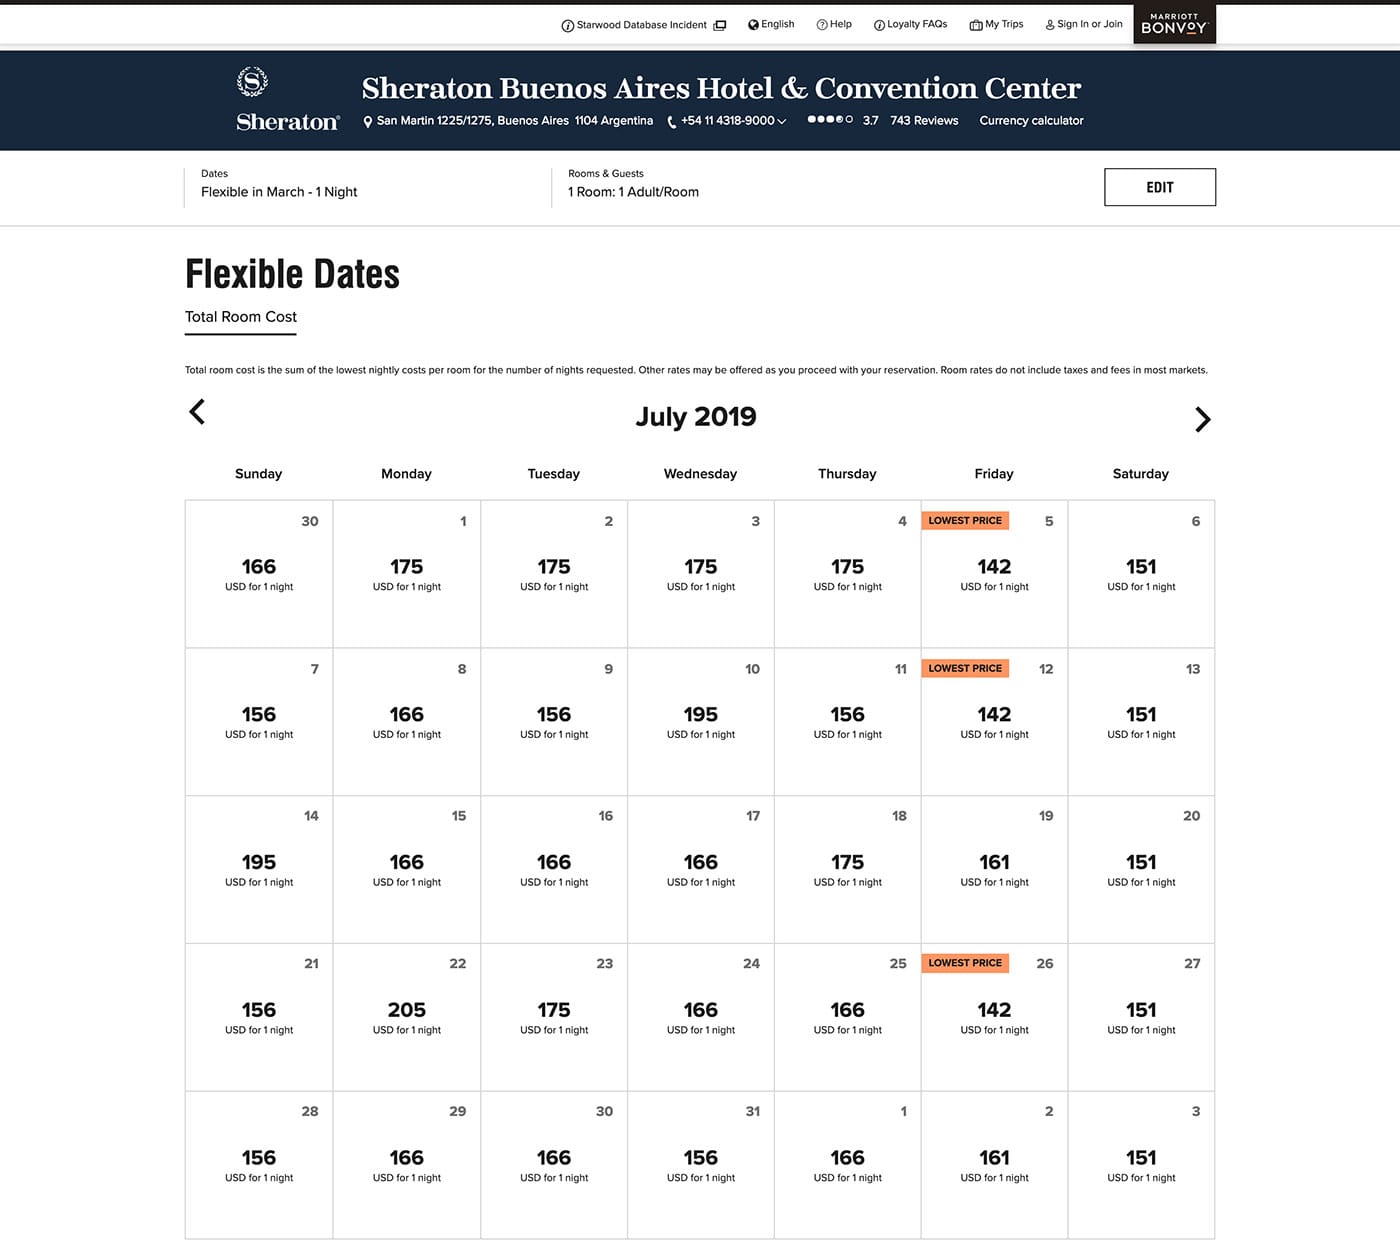
Task: Click the 3.7 rating dots indicator
Action: click(829, 119)
